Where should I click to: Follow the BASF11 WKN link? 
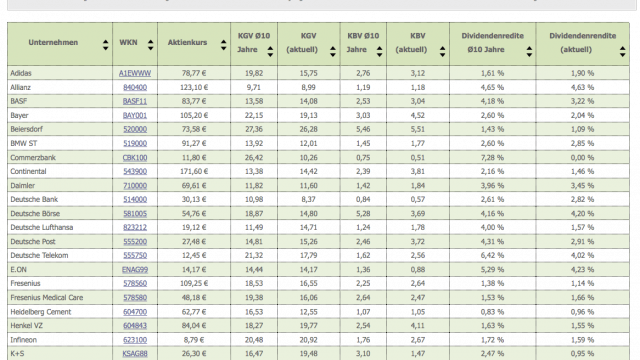pyautogui.click(x=135, y=101)
